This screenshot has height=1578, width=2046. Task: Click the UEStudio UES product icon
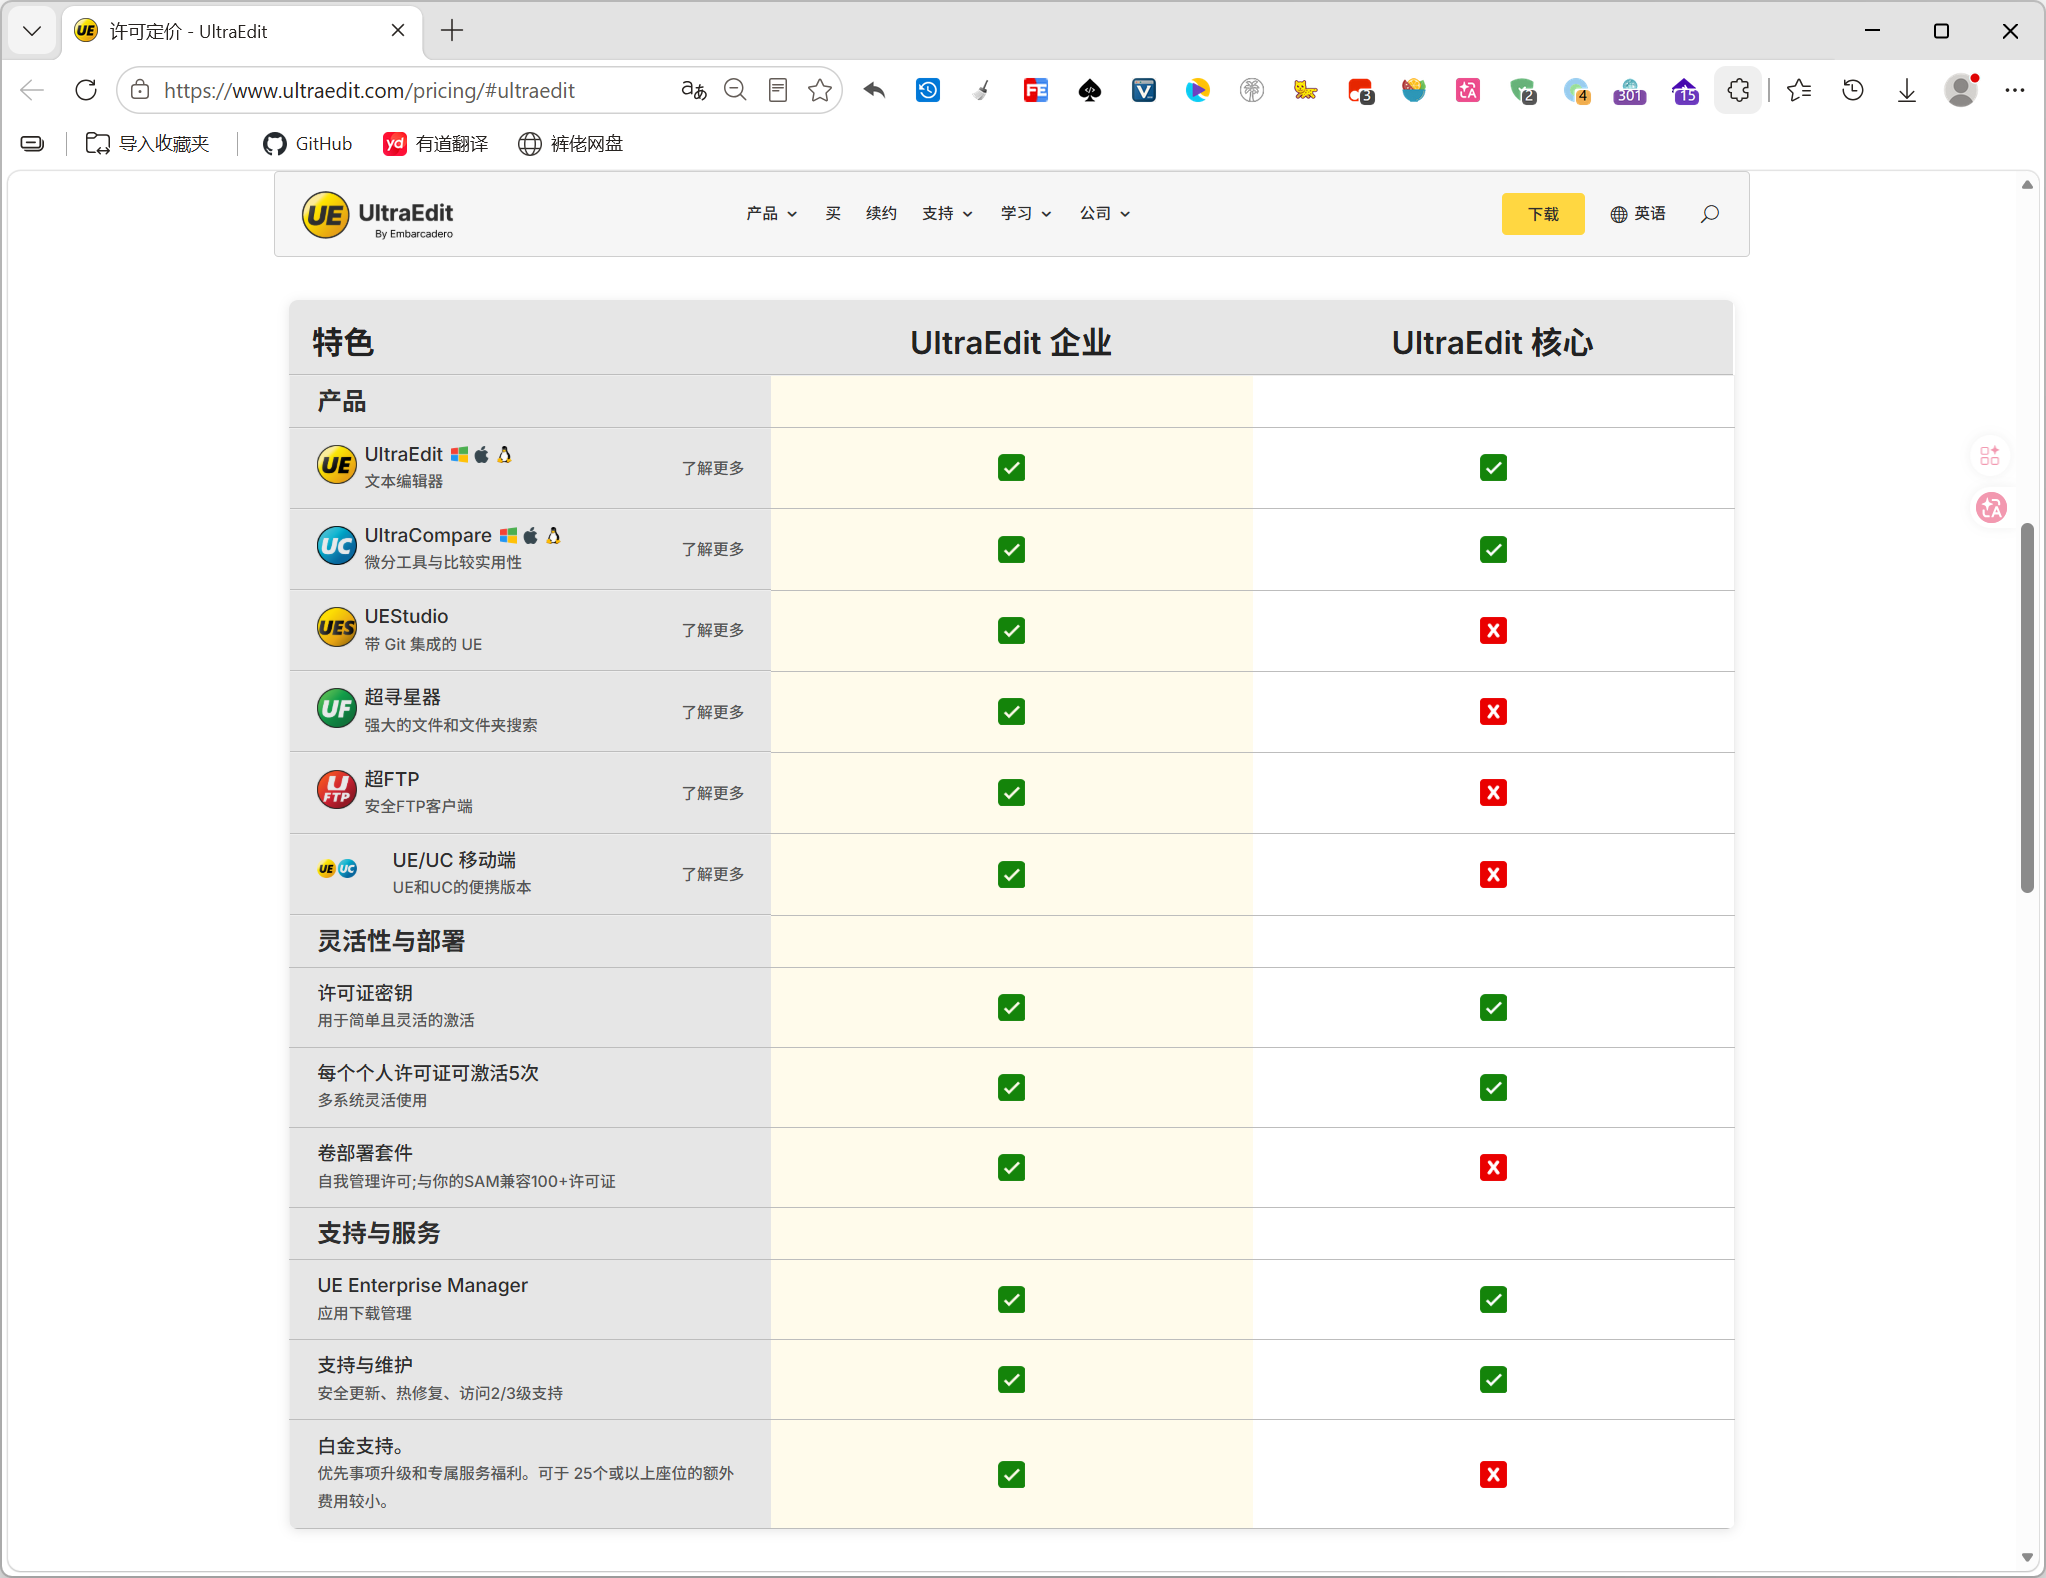(x=336, y=628)
